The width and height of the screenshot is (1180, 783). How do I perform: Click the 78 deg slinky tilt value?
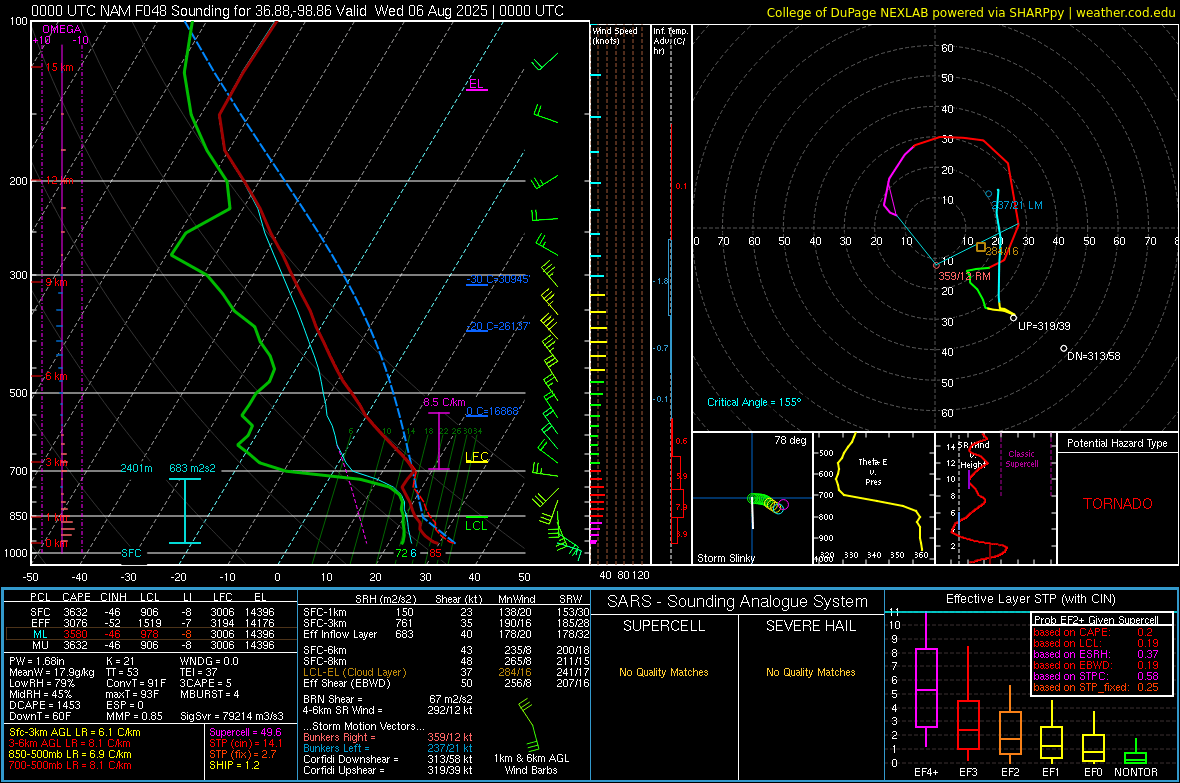pyautogui.click(x=790, y=440)
